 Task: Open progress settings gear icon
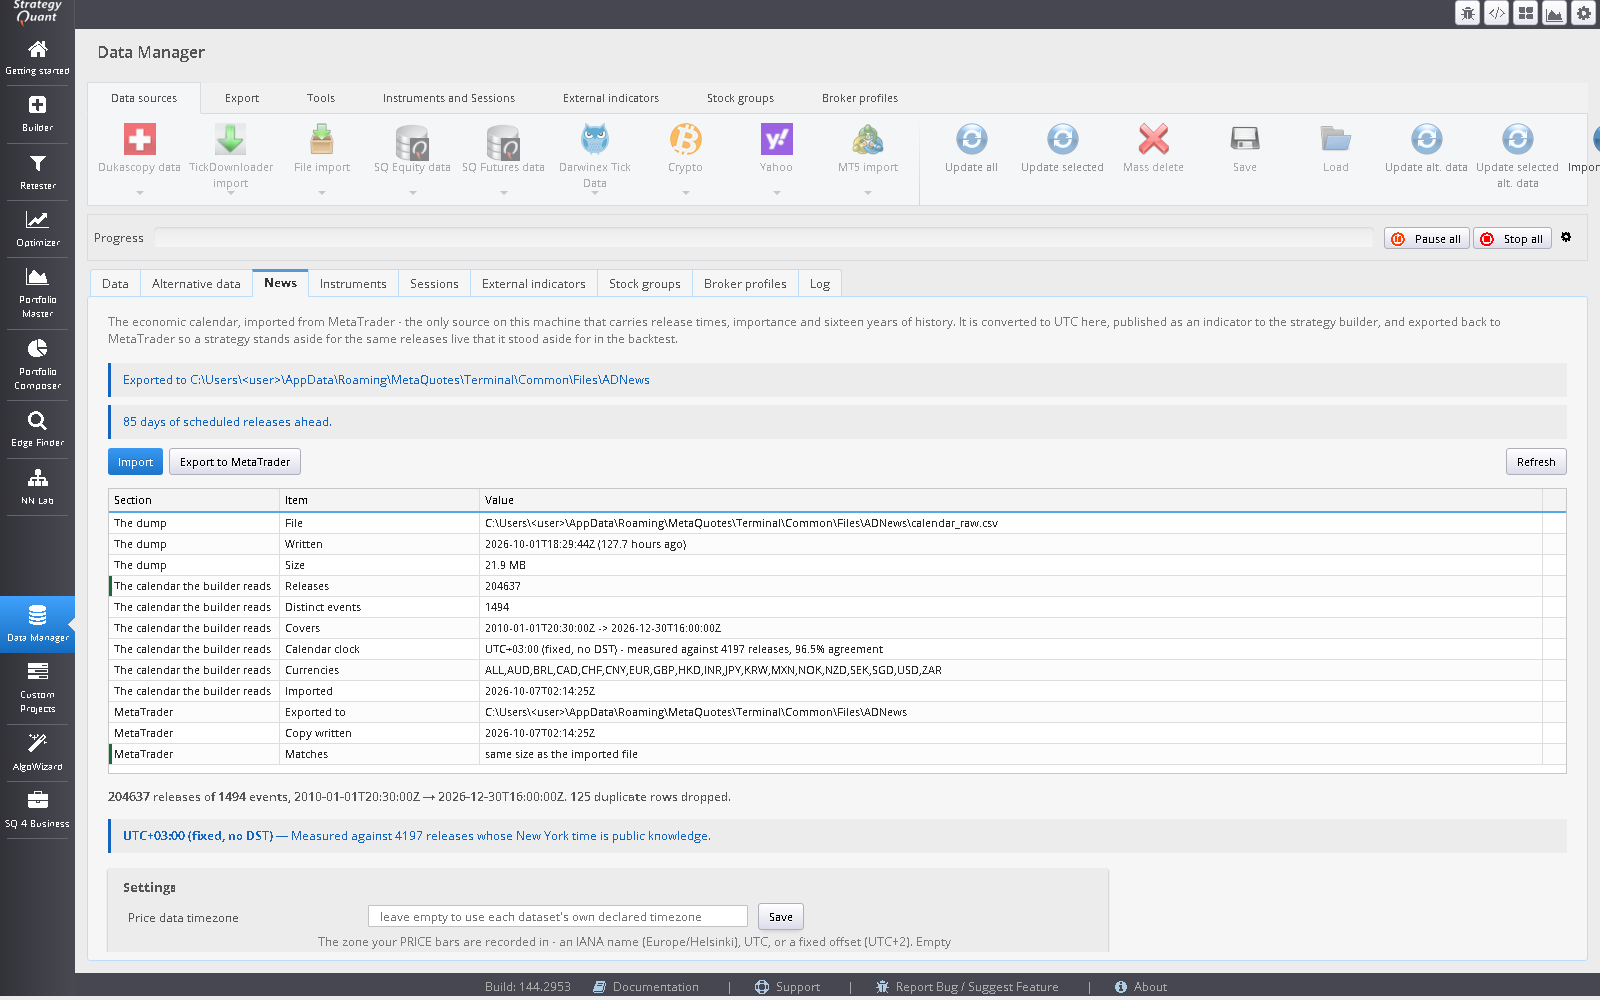click(x=1566, y=237)
